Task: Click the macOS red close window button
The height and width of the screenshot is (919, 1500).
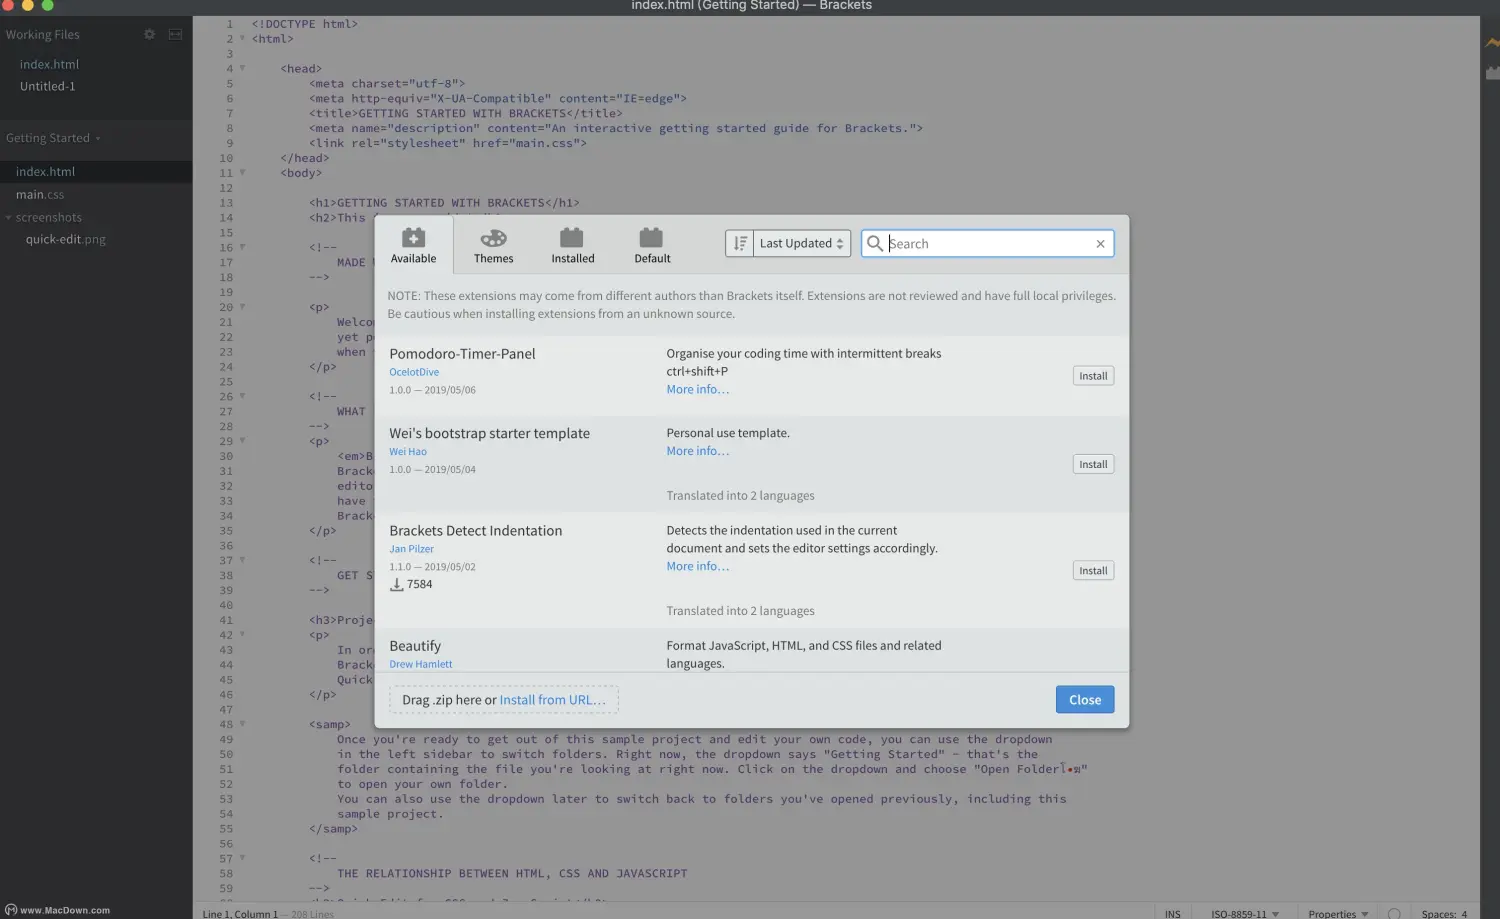Action: pyautogui.click(x=8, y=5)
